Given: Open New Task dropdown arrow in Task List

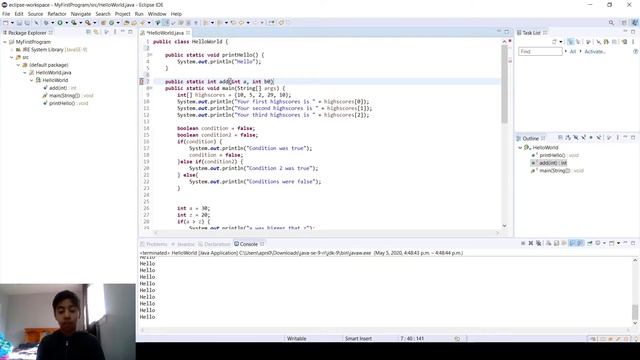Looking at the screenshot, I should tap(561, 42).
